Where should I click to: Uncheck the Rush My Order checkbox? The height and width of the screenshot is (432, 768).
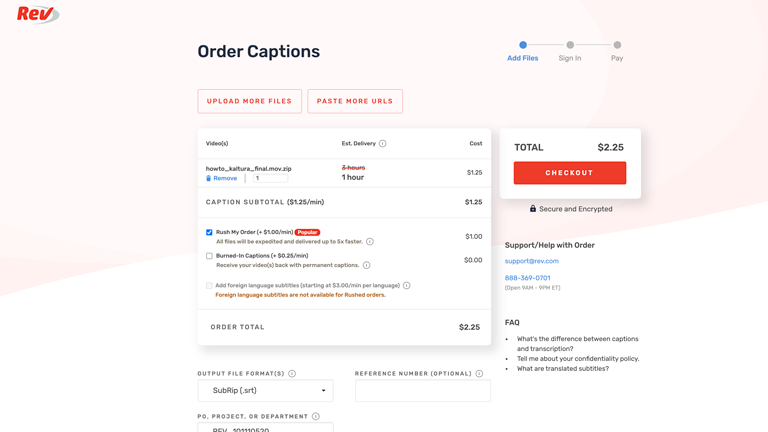click(209, 233)
